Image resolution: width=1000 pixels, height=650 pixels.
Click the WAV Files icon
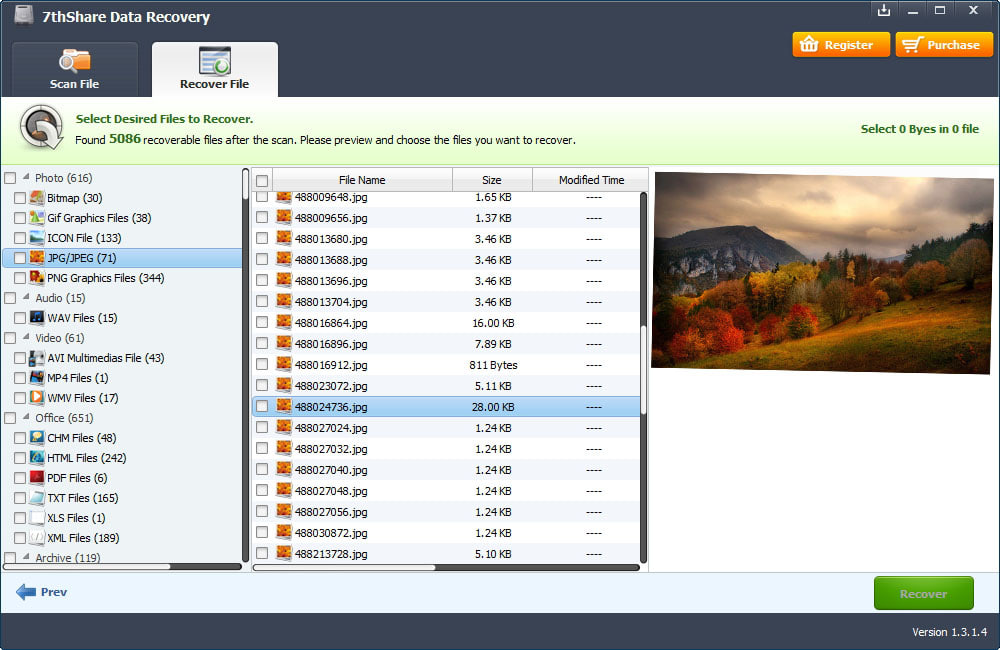point(37,318)
